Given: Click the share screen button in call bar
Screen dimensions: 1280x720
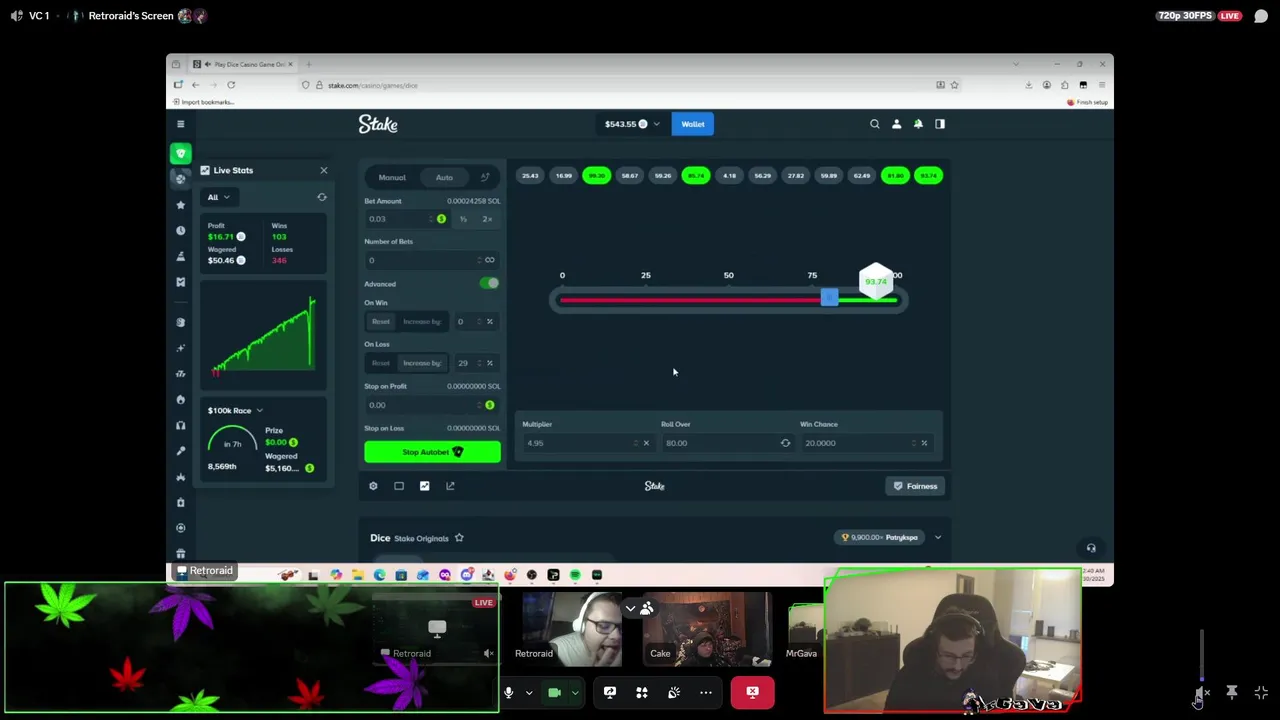Looking at the screenshot, I should 610,692.
